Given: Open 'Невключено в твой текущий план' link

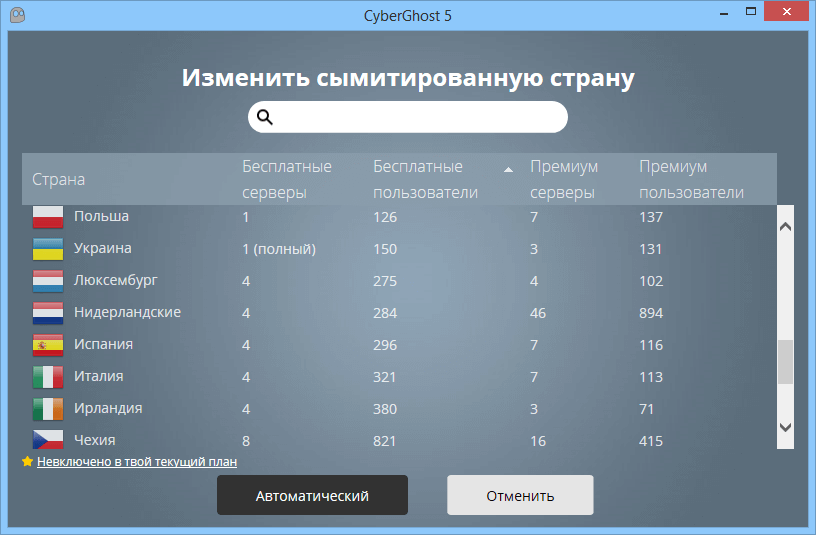Looking at the screenshot, I should (x=137, y=462).
